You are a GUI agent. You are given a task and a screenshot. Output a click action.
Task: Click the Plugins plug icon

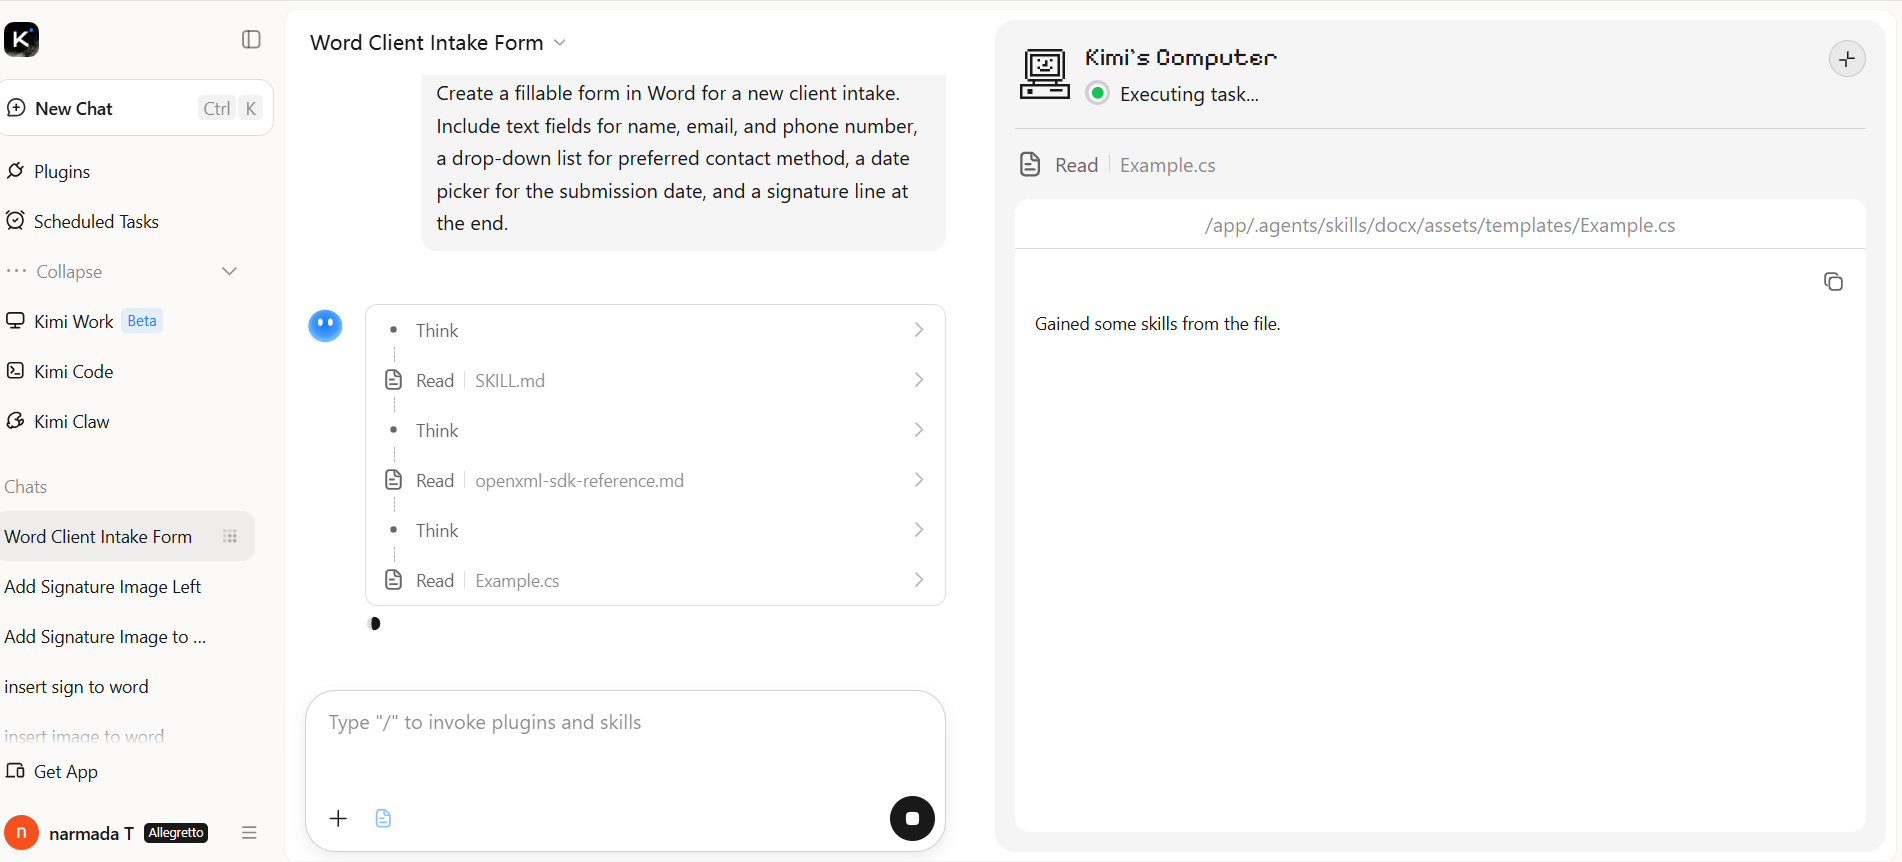tap(15, 171)
